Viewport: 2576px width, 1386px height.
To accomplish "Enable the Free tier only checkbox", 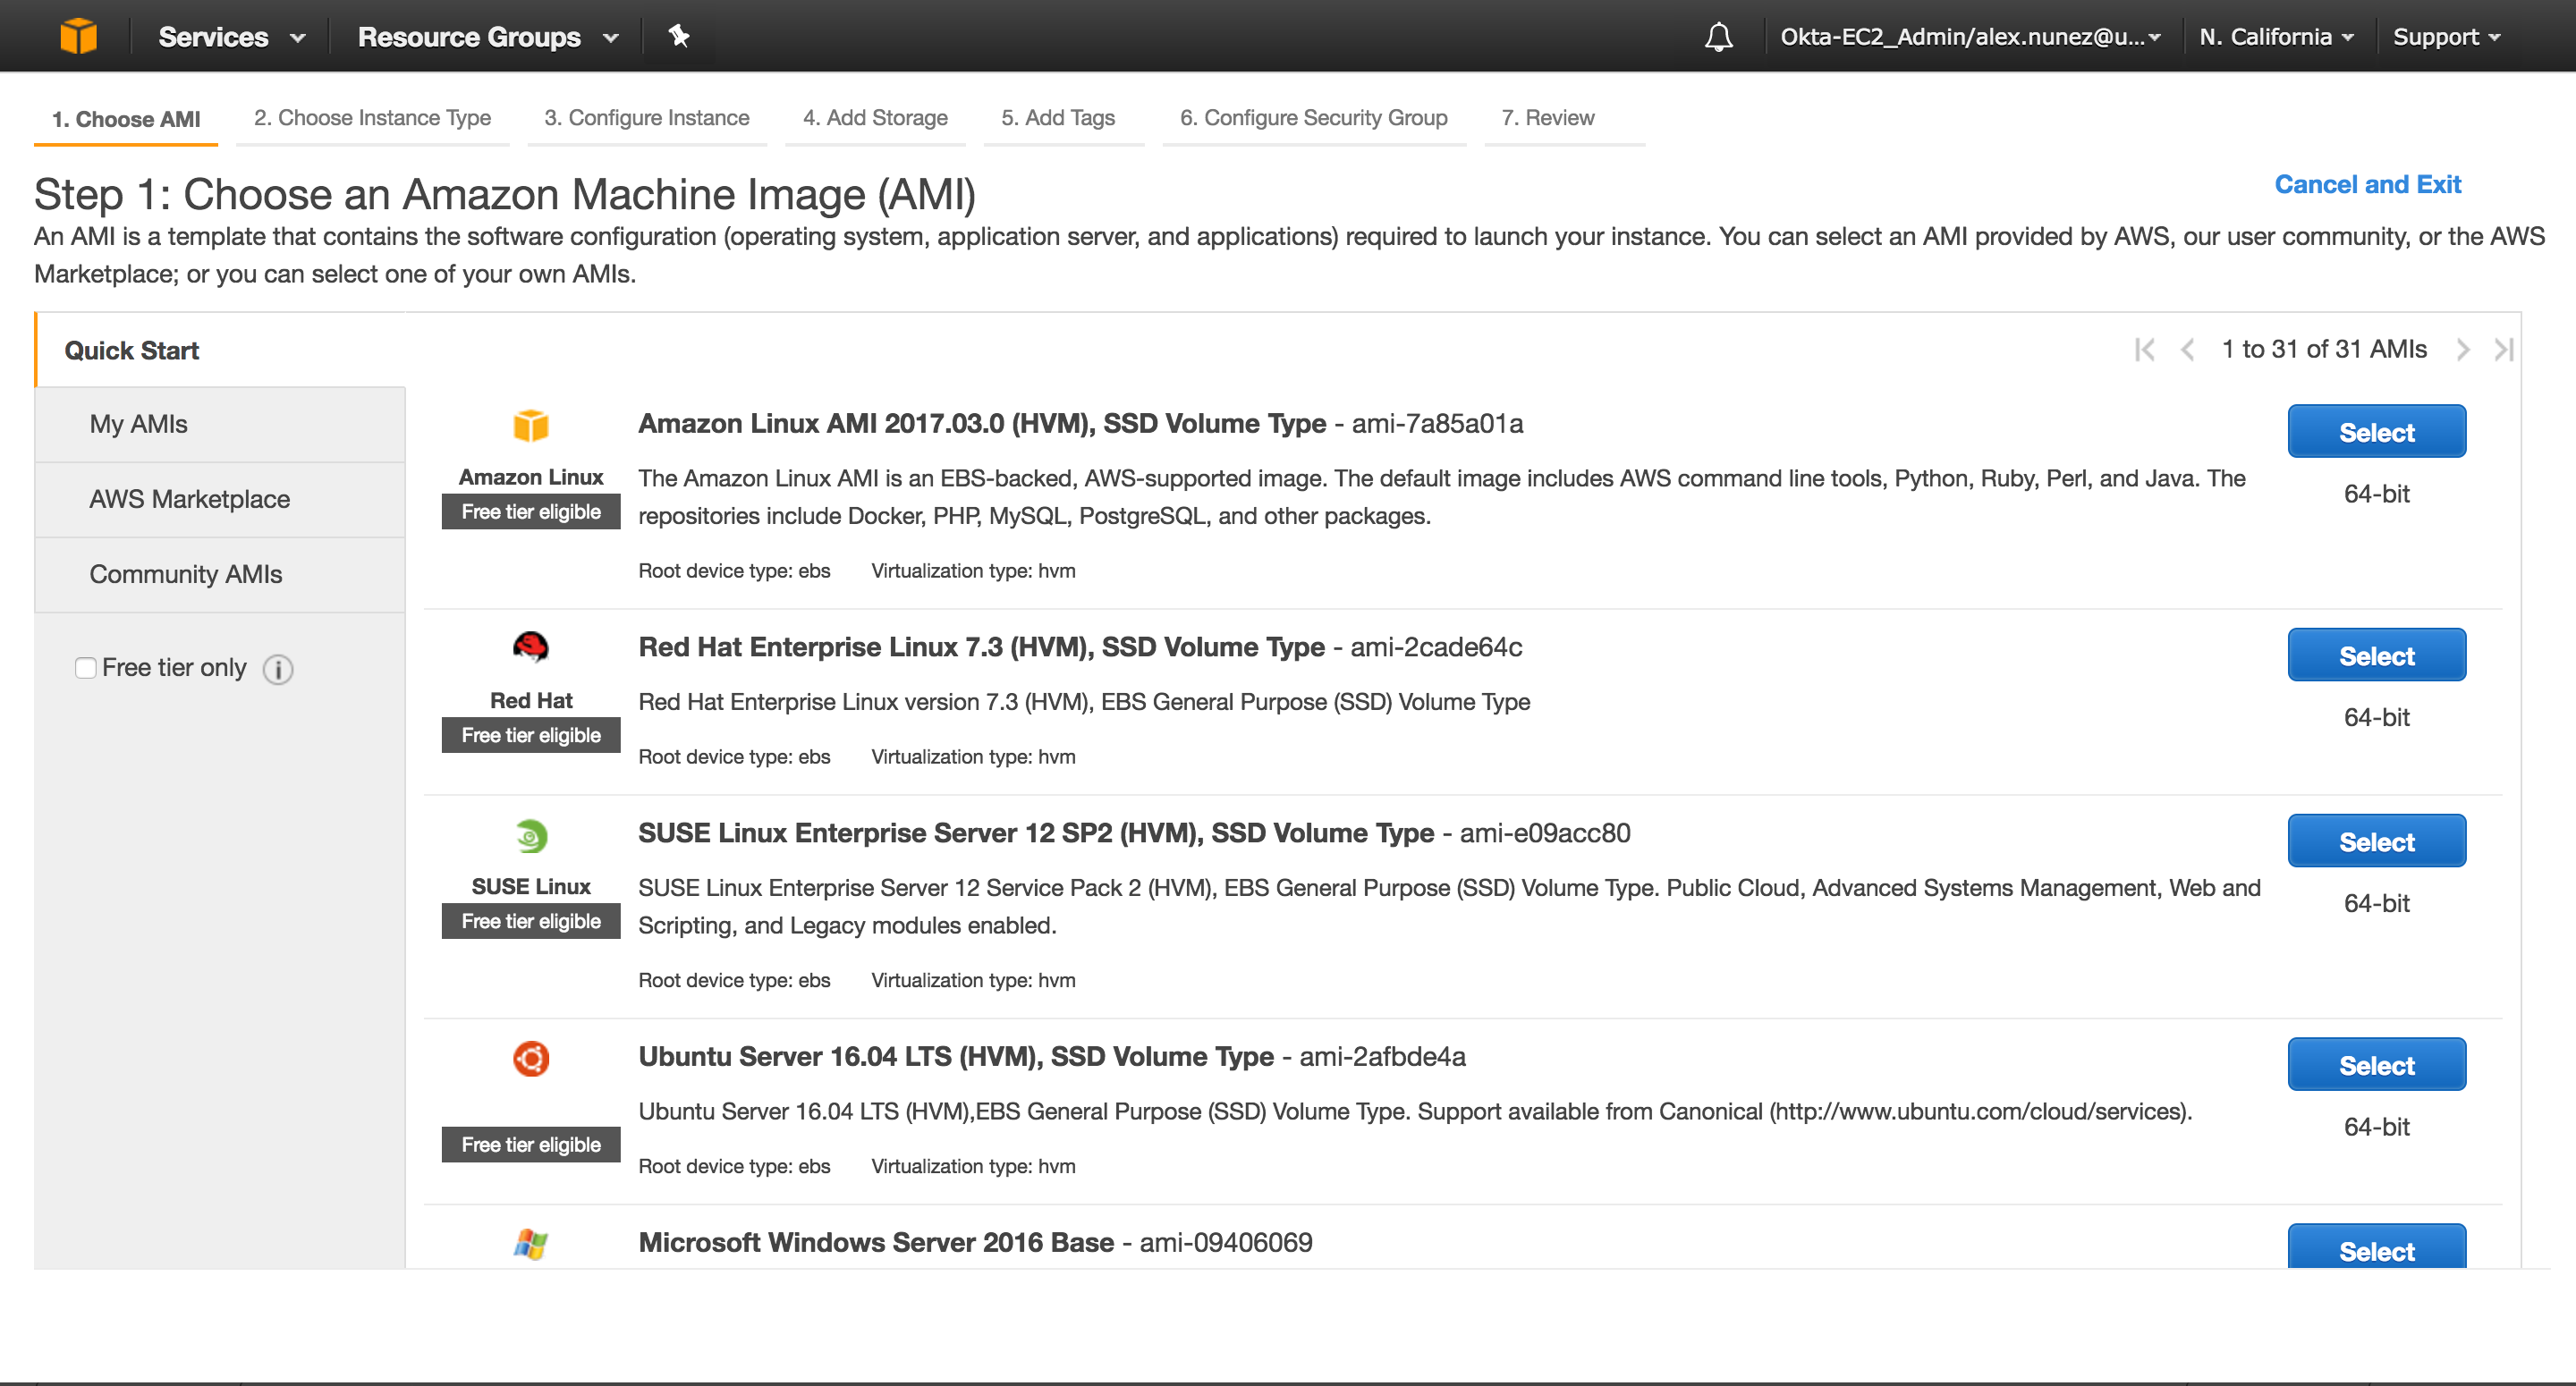I will coord(86,668).
